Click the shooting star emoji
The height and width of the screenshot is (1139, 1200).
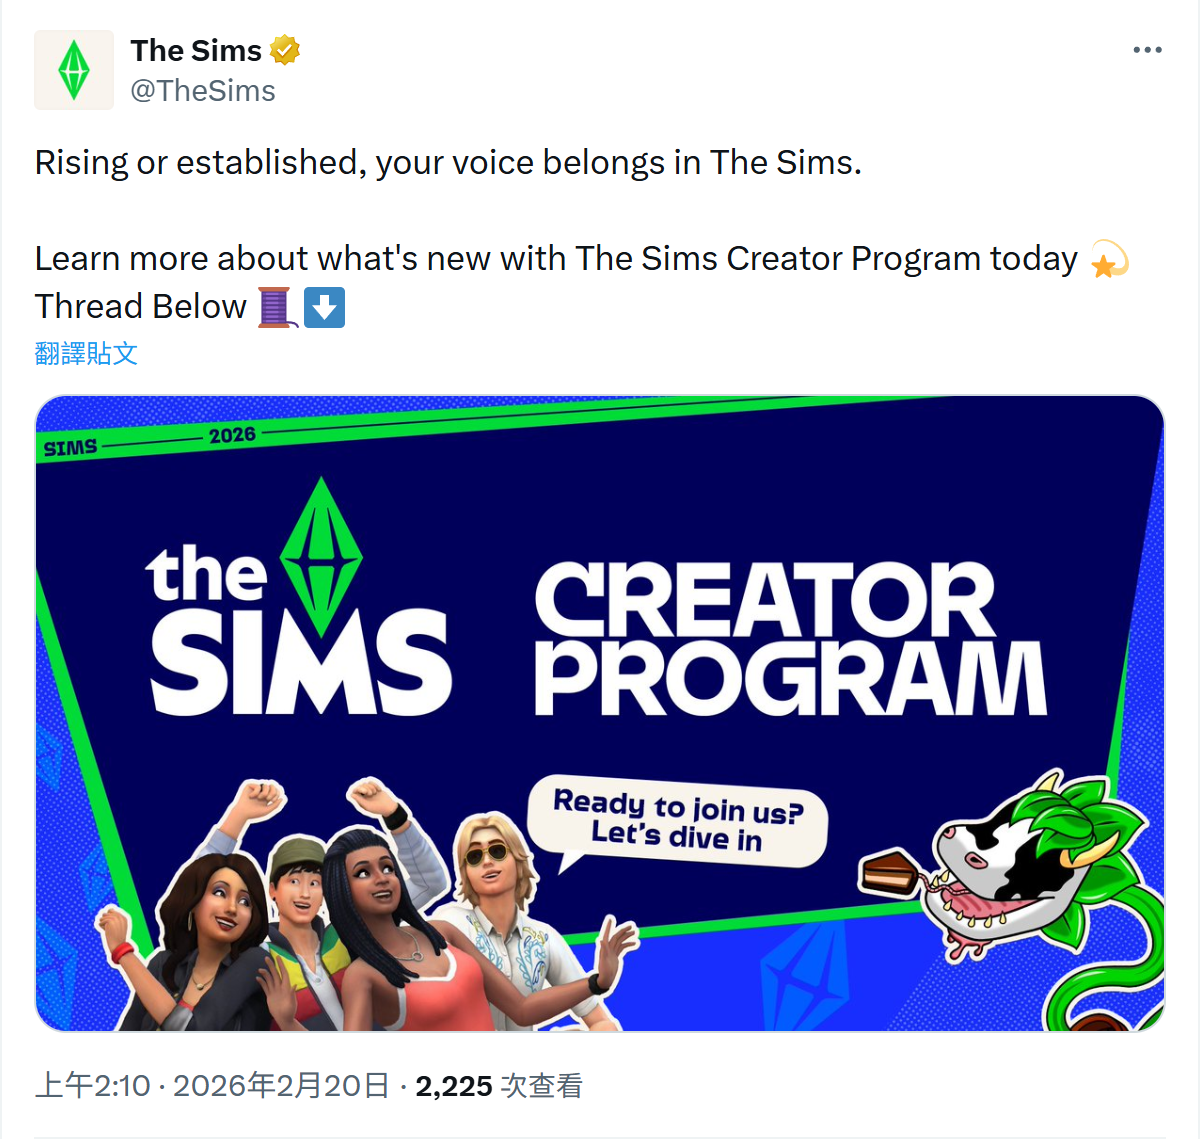point(1108,259)
